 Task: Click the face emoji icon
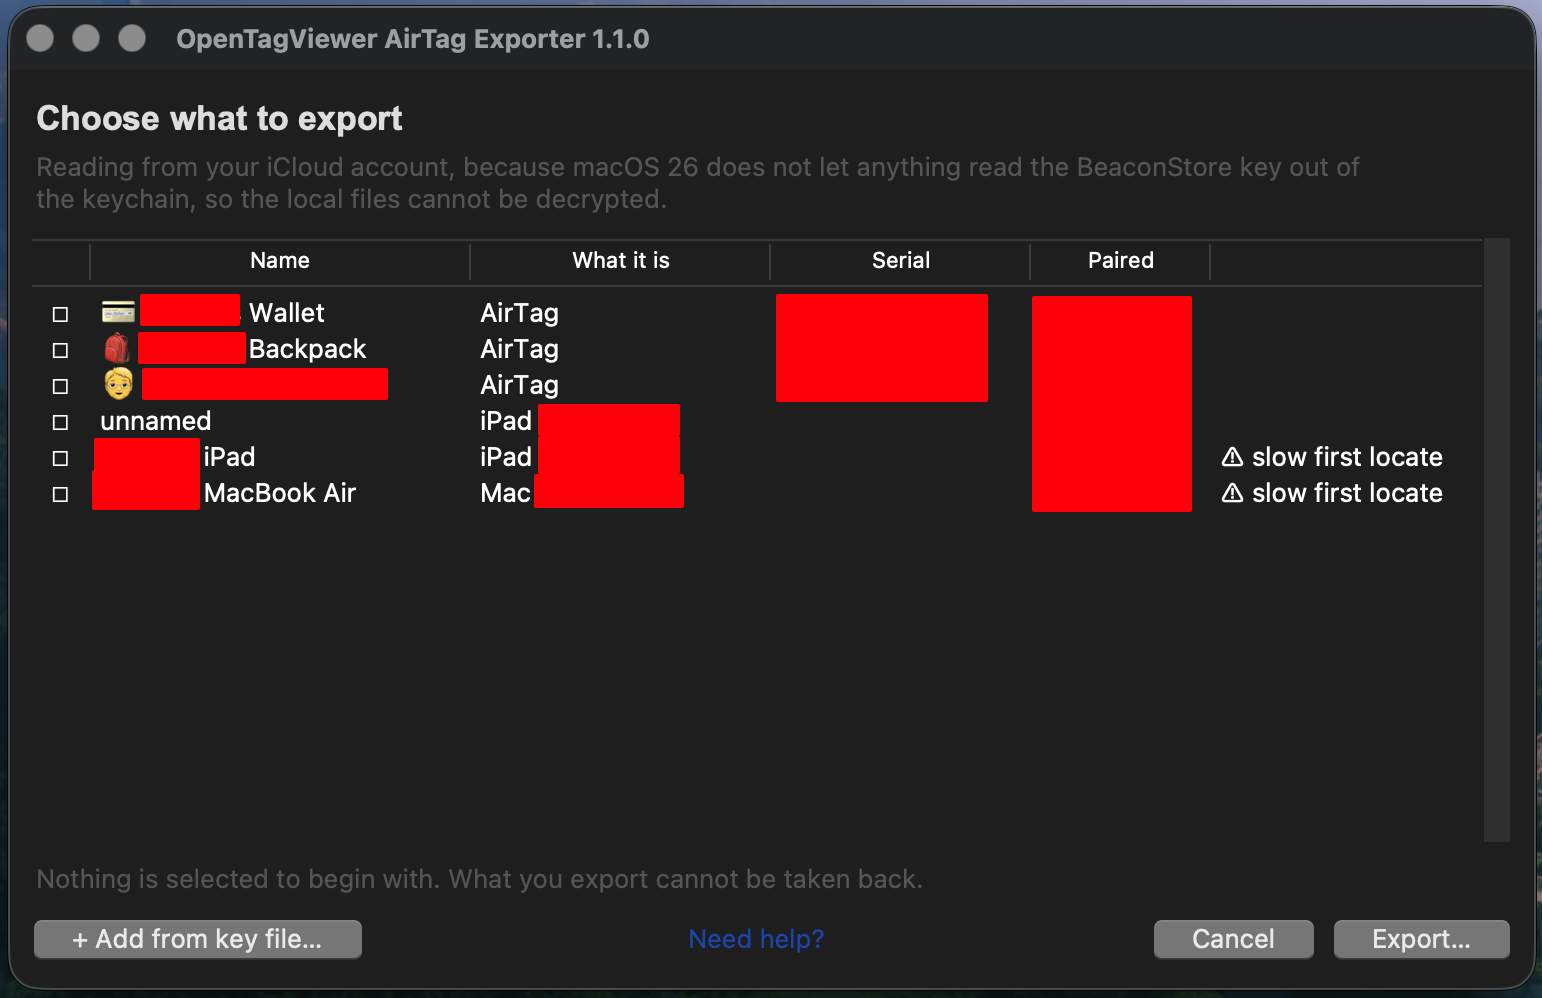[x=118, y=384]
